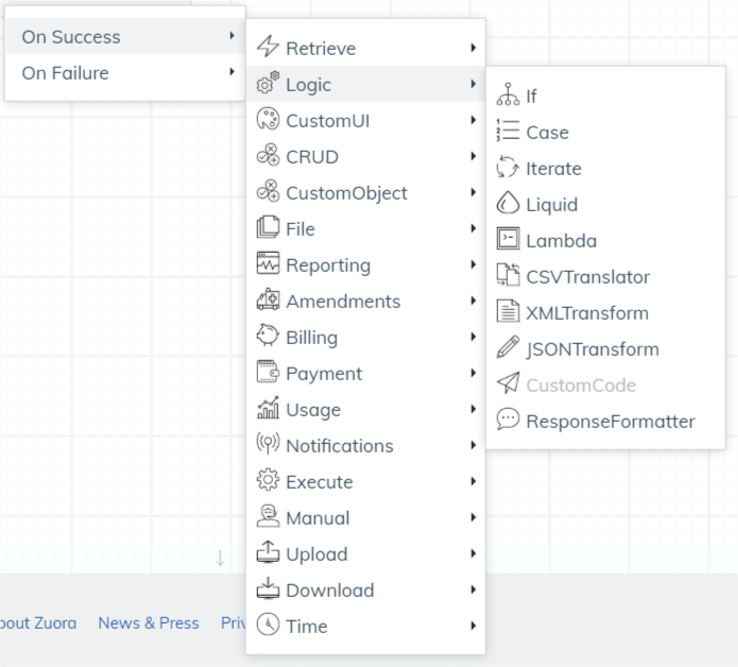This screenshot has width=738, height=667.
Task: Expand the On Failure submenu arrow
Action: [x=232, y=72]
